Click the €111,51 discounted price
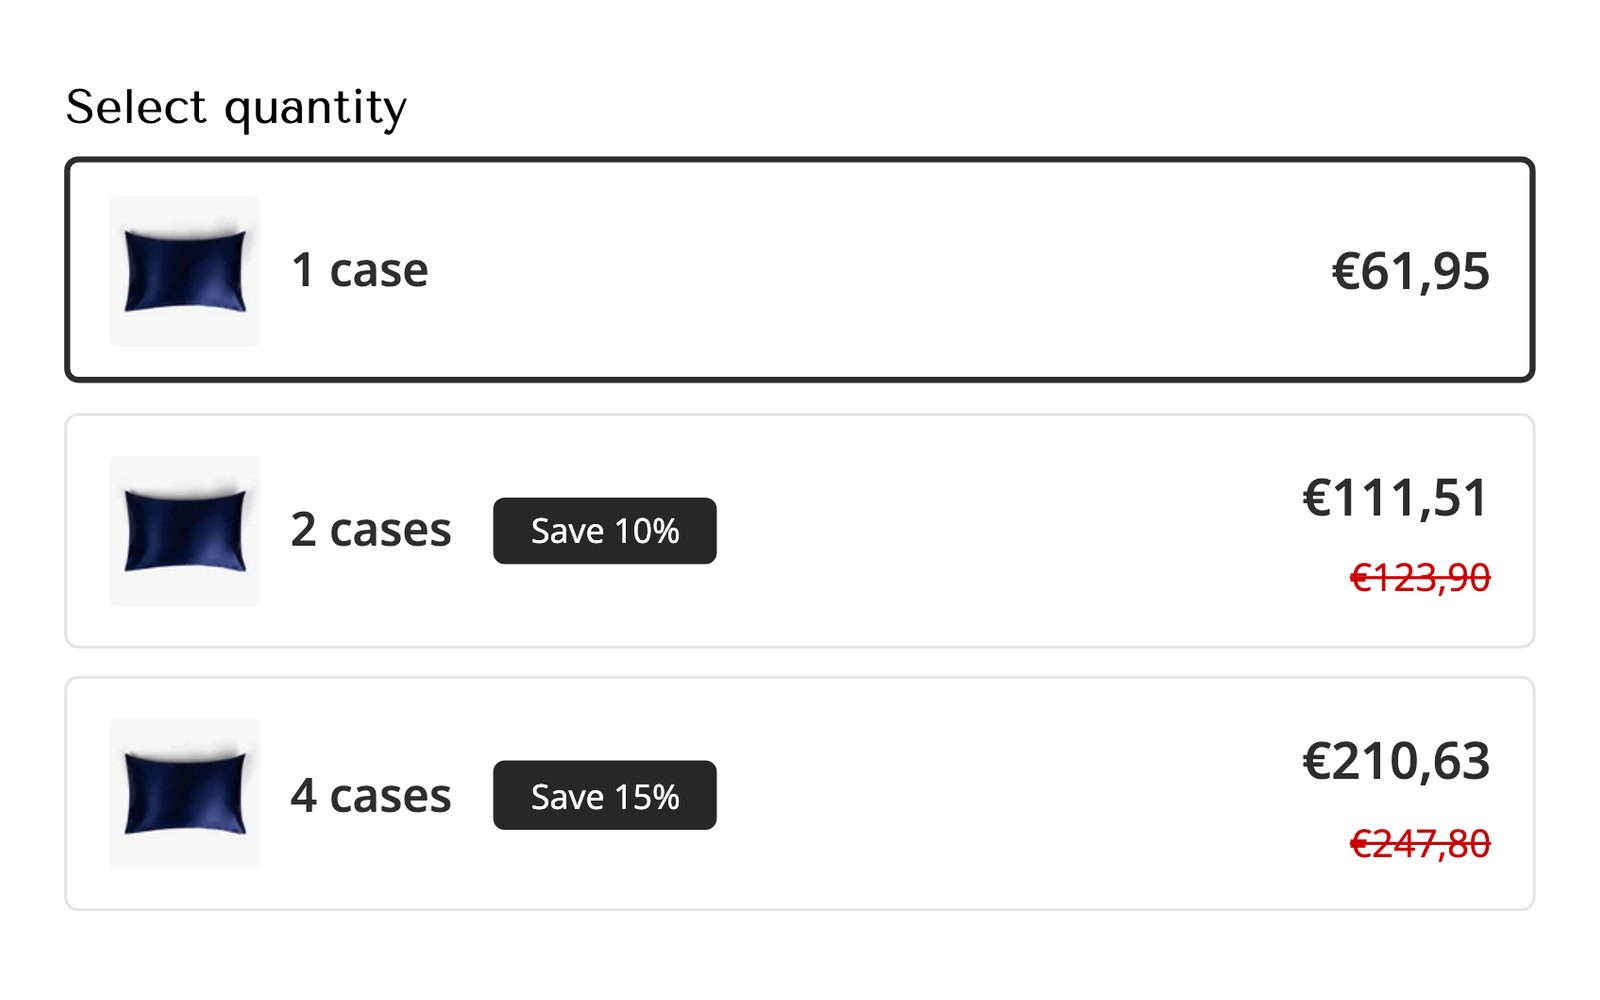The image size is (1600, 1000). 1396,498
